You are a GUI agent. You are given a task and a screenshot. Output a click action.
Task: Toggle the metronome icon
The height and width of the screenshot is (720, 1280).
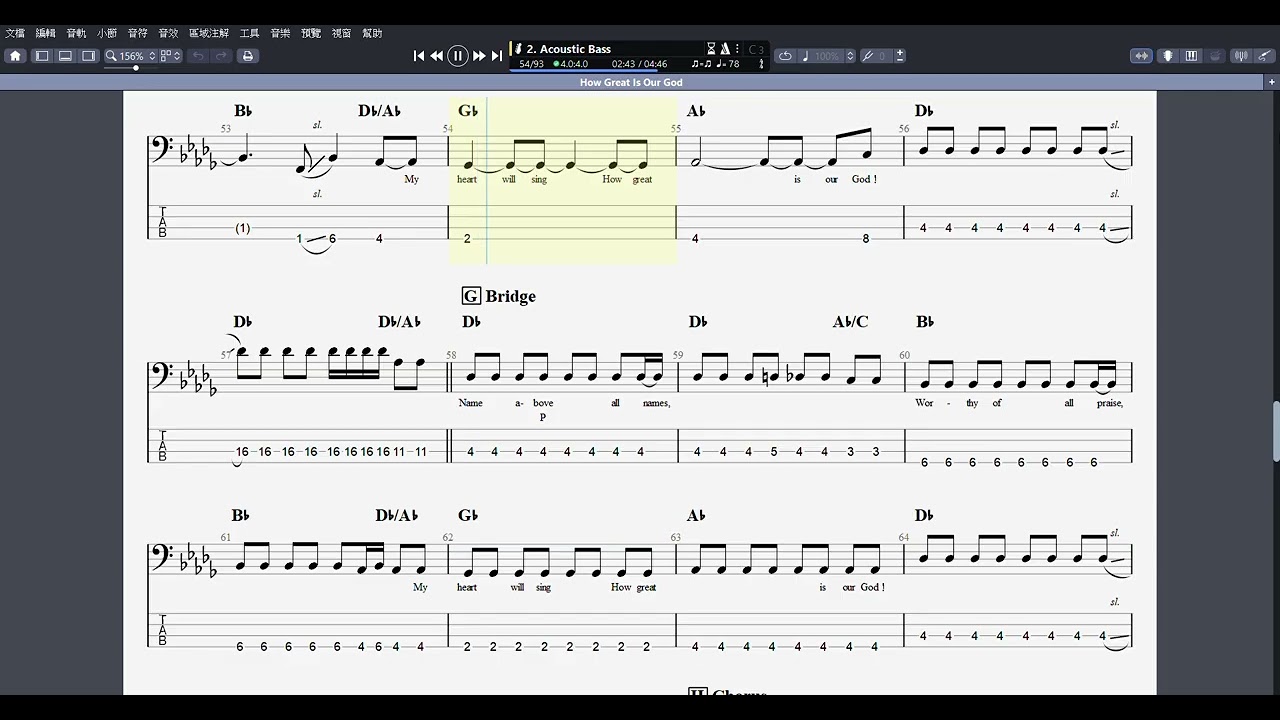(x=725, y=49)
